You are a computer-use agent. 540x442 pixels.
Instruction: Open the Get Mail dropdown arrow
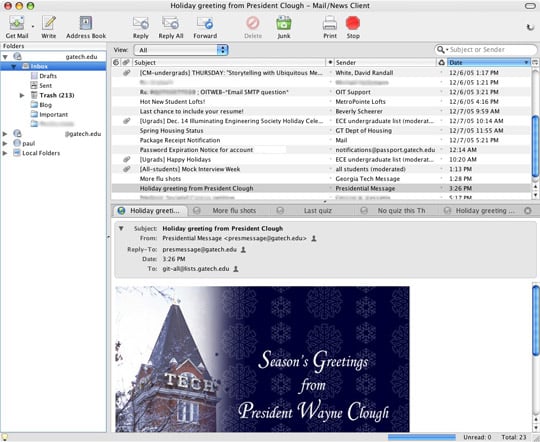point(33,26)
